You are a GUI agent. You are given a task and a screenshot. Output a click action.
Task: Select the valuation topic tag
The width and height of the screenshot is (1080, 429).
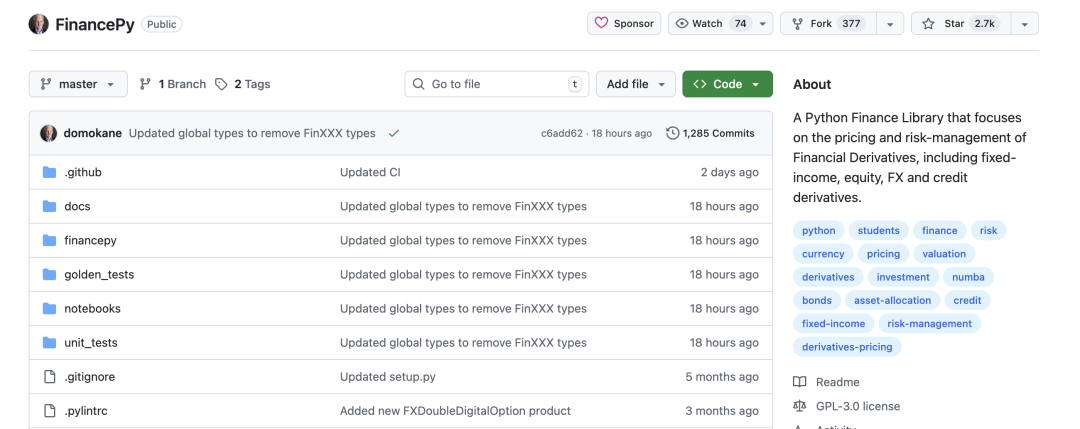coord(944,253)
